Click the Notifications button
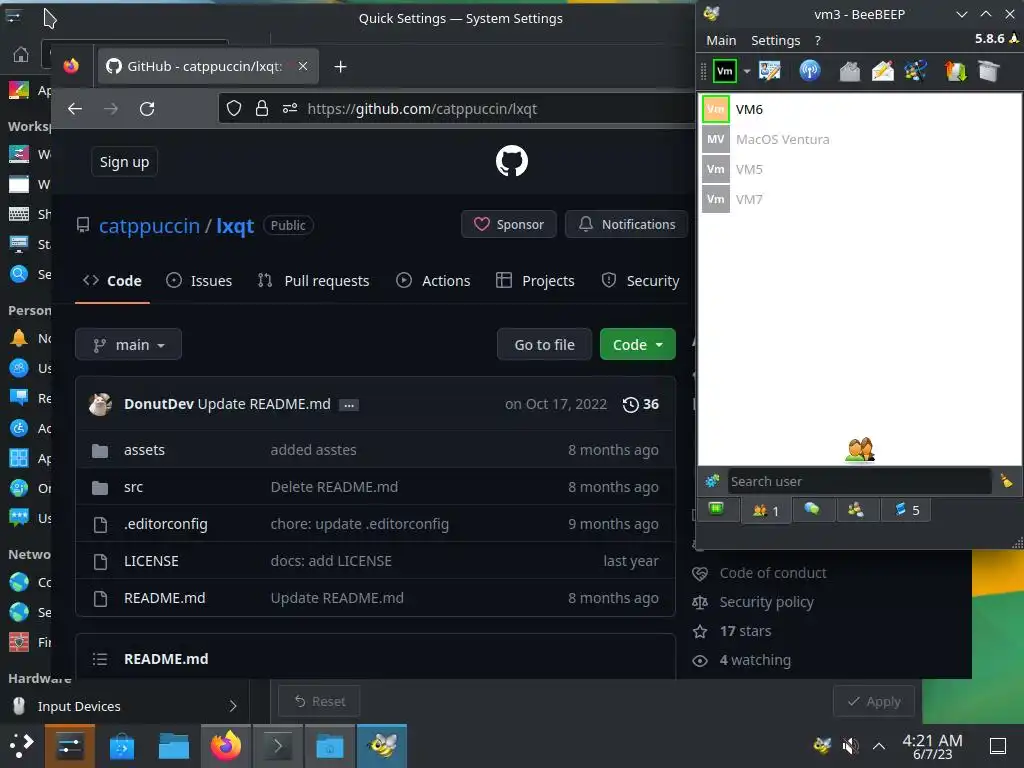 click(x=626, y=224)
